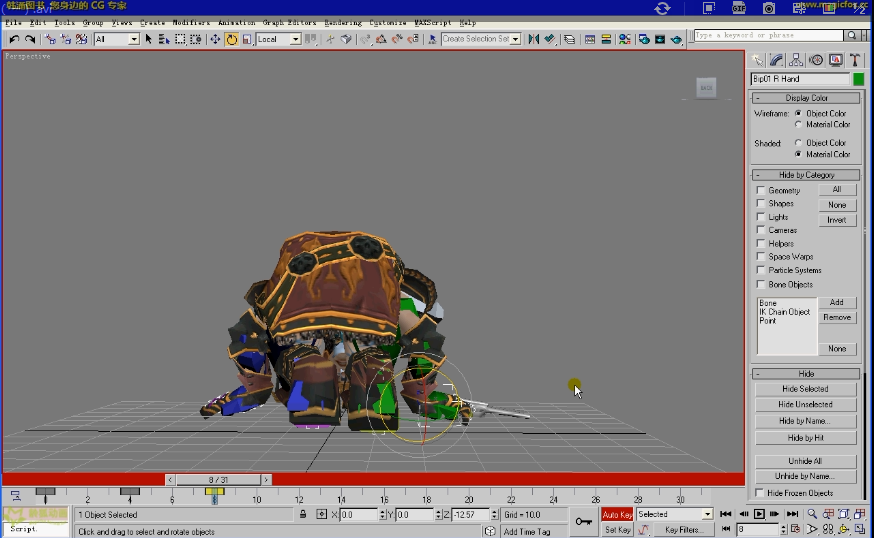Collapse the Display Color rollout

(806, 98)
